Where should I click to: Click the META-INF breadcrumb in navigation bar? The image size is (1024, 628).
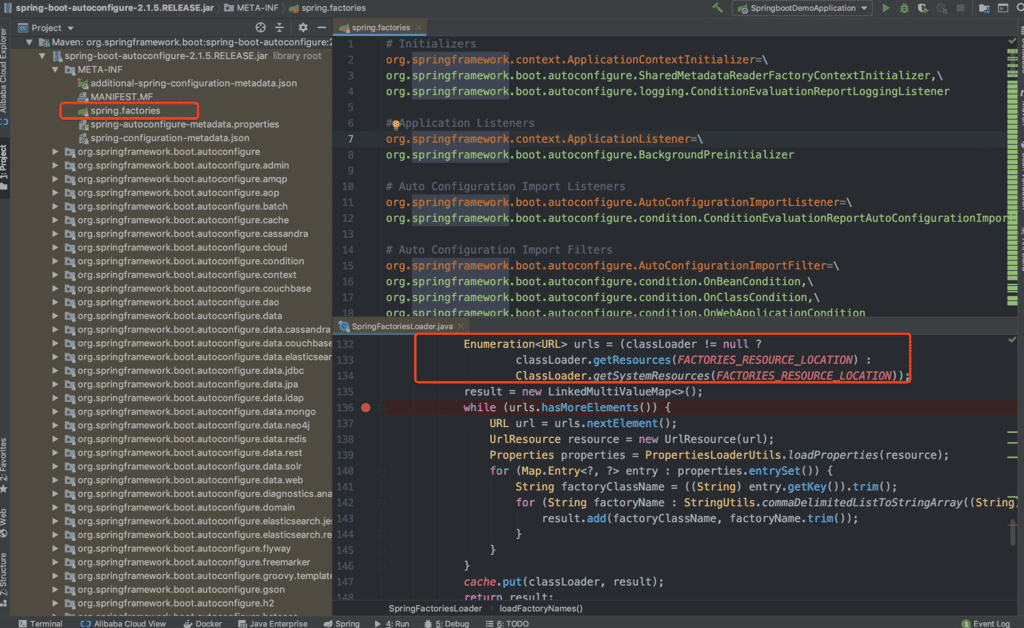point(251,8)
